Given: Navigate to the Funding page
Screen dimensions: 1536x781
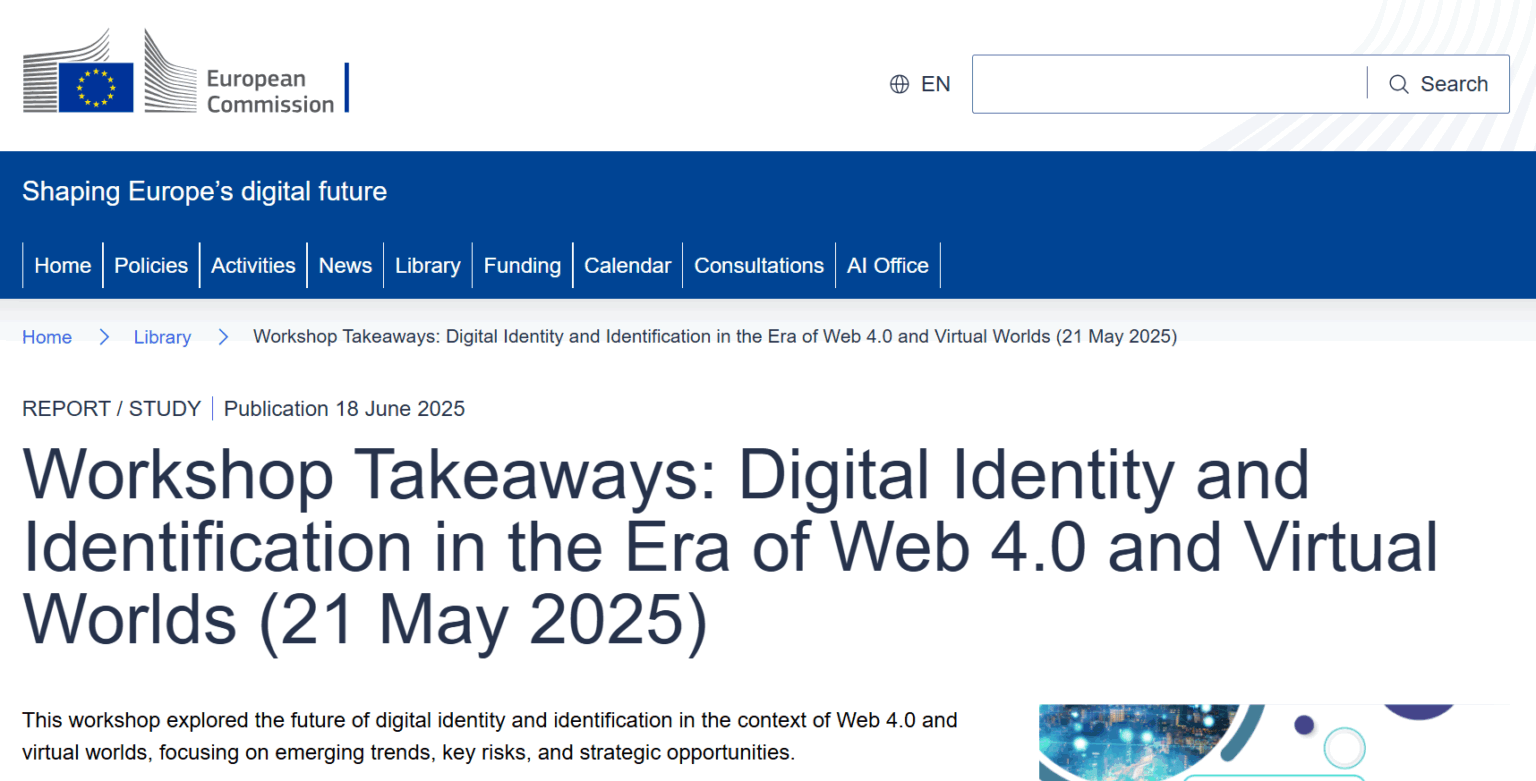Looking at the screenshot, I should (522, 265).
